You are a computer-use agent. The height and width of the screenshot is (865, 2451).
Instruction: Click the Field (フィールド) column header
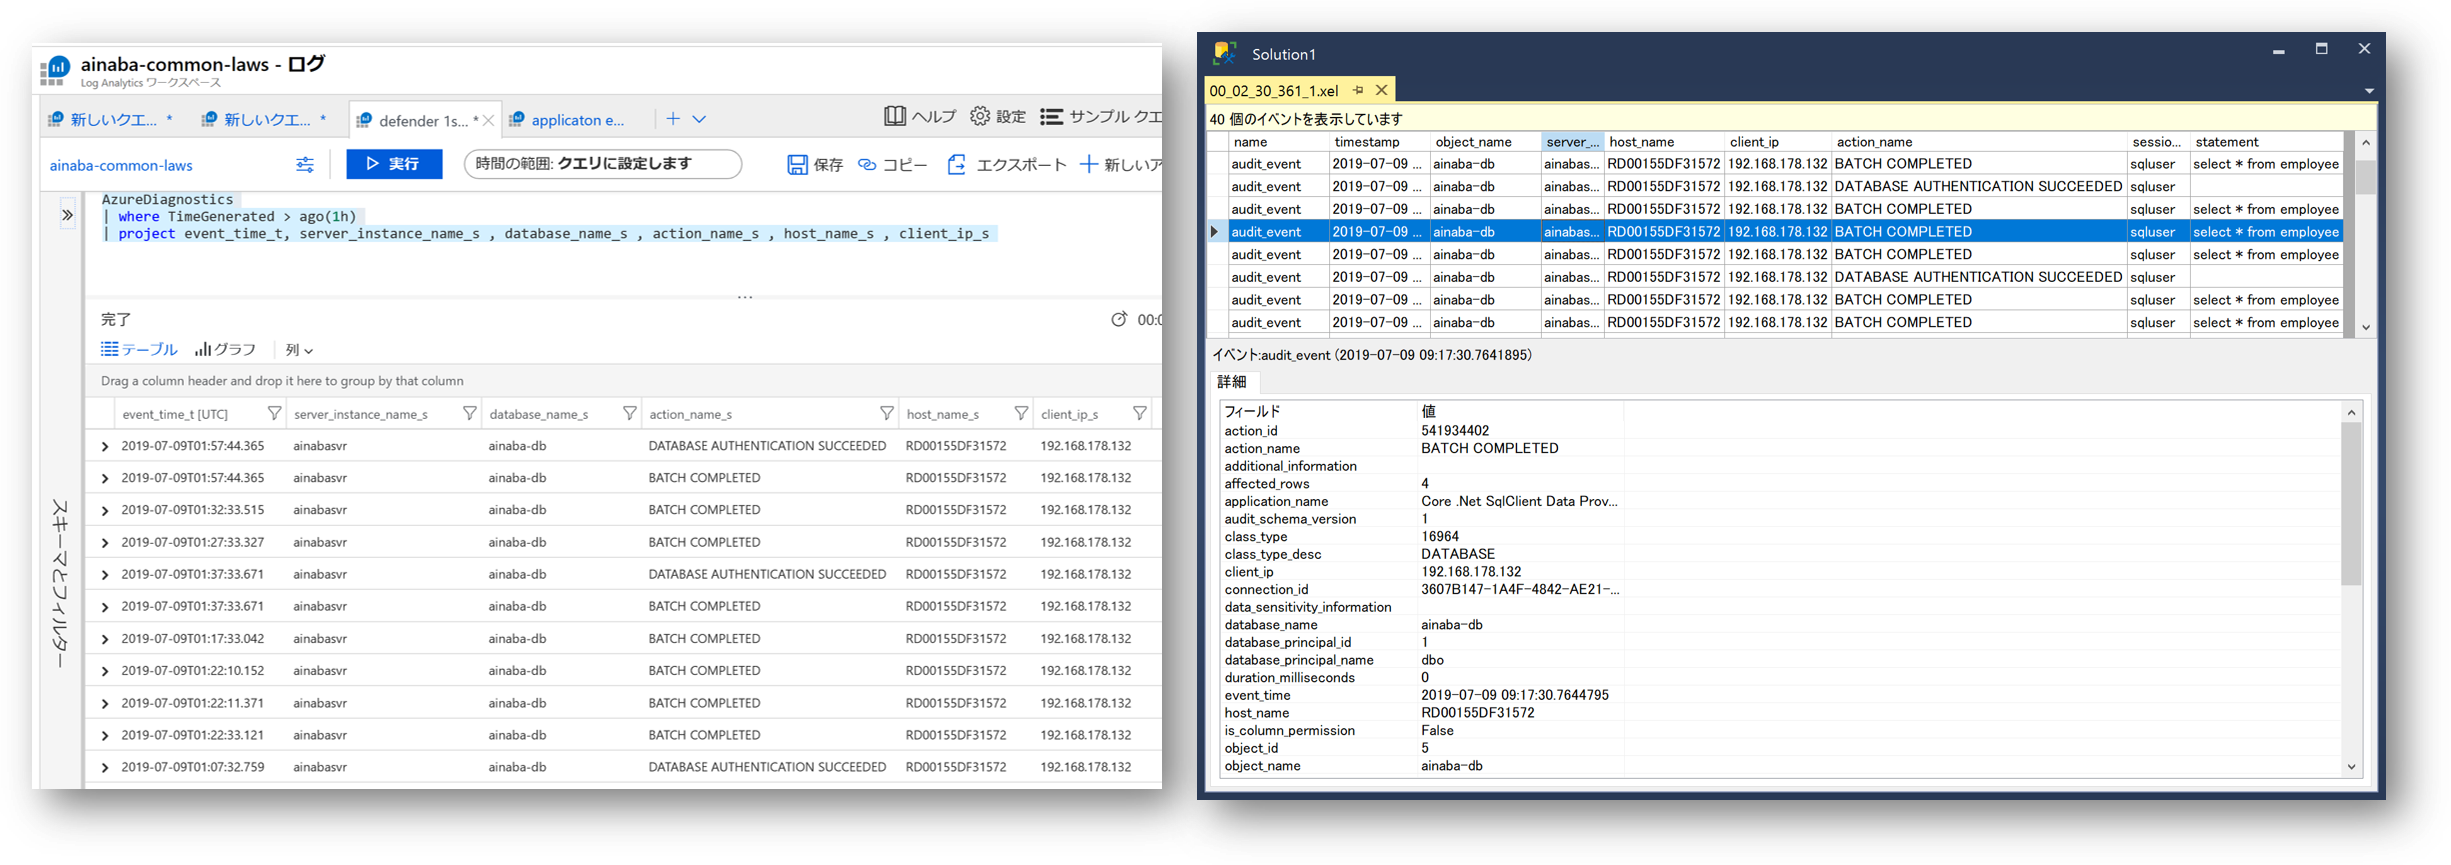tap(1318, 411)
